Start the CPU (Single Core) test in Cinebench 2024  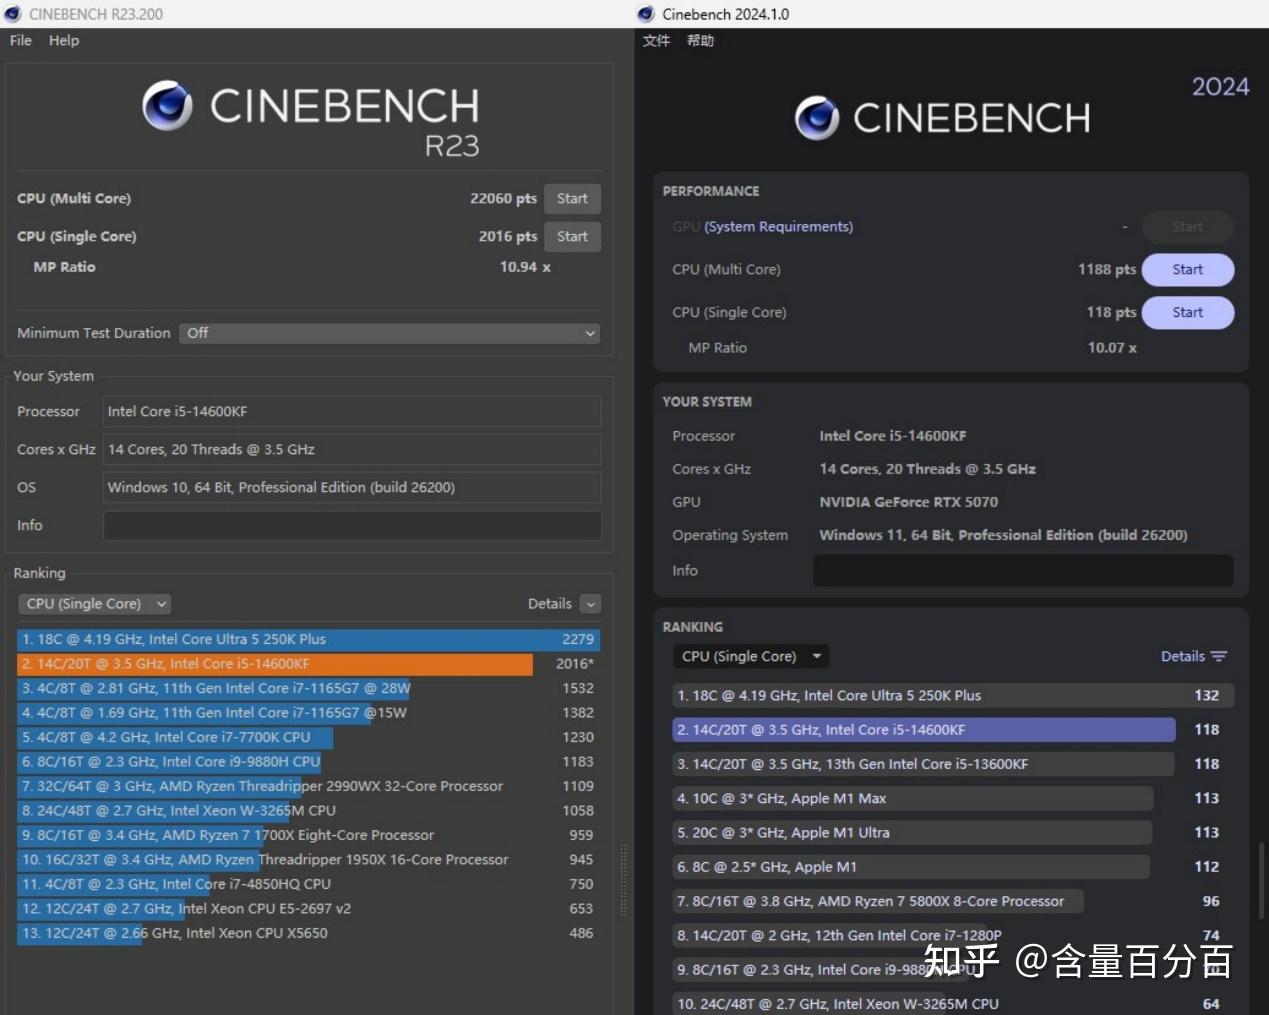click(x=1188, y=312)
